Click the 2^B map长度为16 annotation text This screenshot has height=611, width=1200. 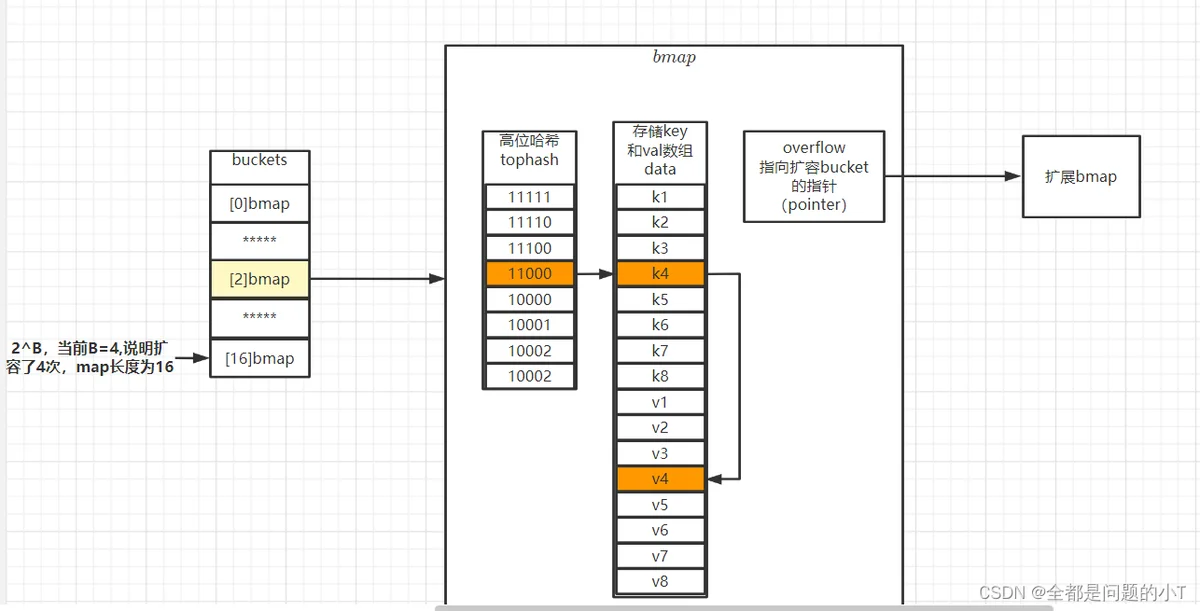[x=91, y=357]
